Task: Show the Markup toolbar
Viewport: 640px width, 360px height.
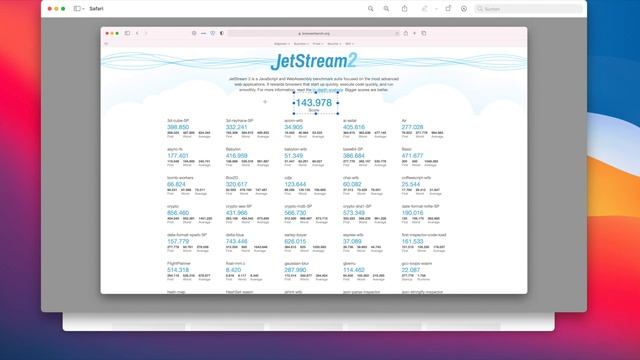Action: pyautogui.click(x=464, y=9)
